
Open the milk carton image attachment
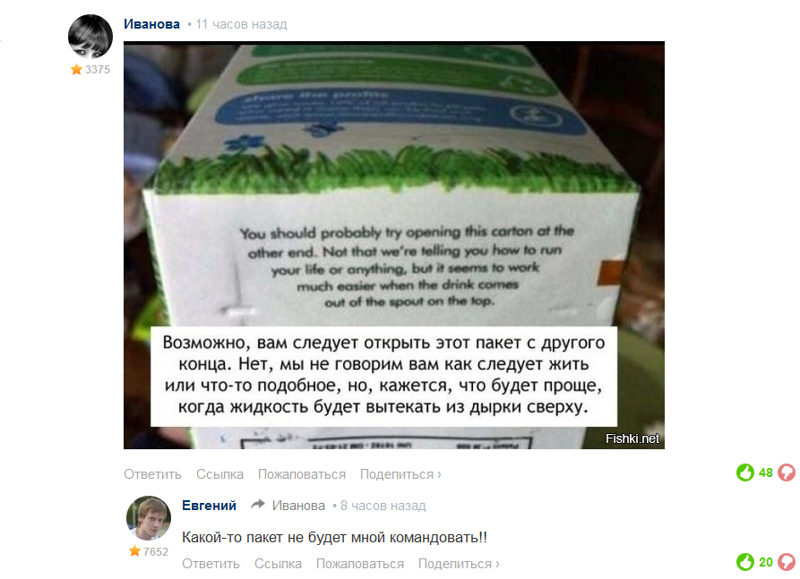click(394, 245)
